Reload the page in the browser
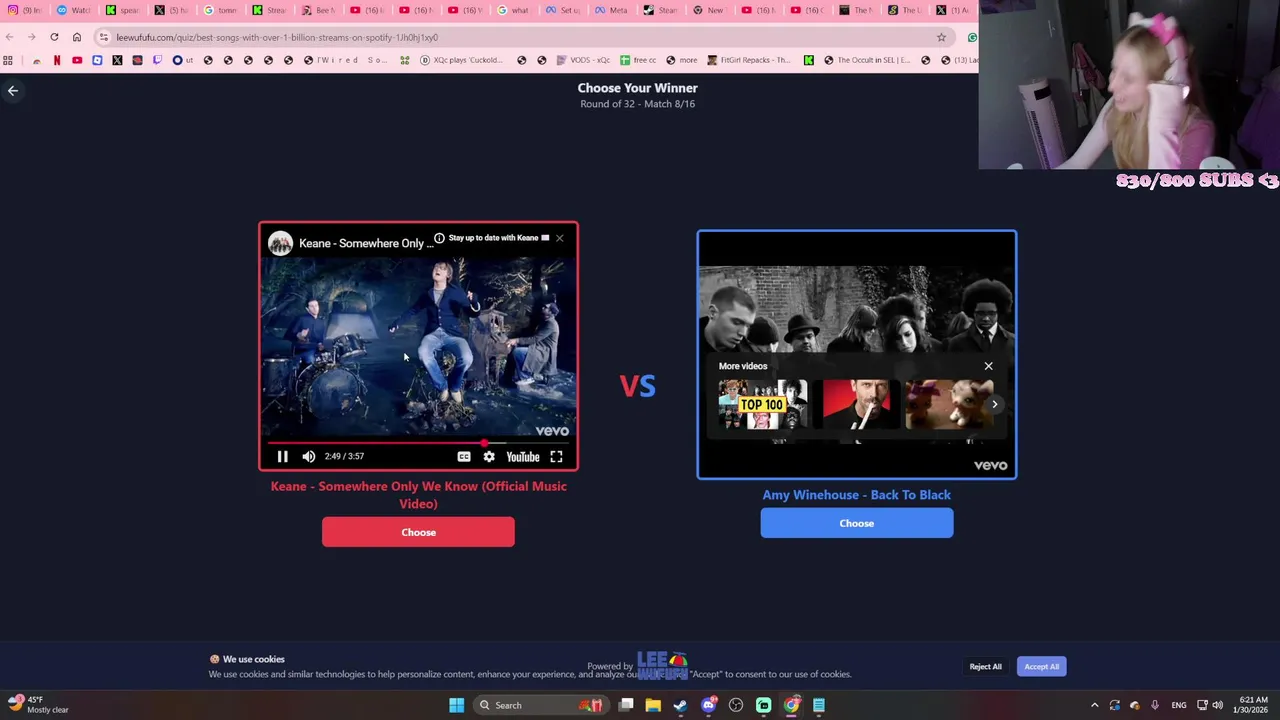 54,37
